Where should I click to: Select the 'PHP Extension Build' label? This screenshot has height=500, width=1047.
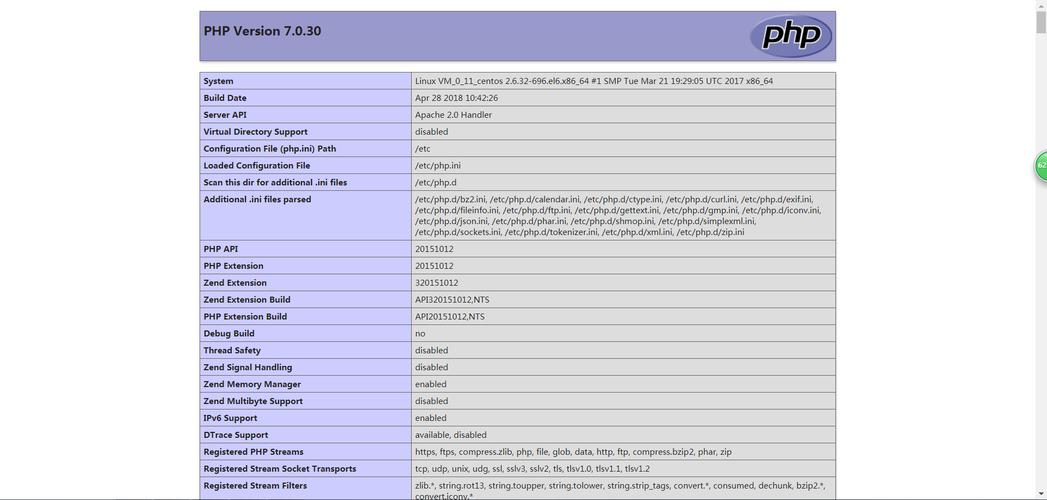246,316
